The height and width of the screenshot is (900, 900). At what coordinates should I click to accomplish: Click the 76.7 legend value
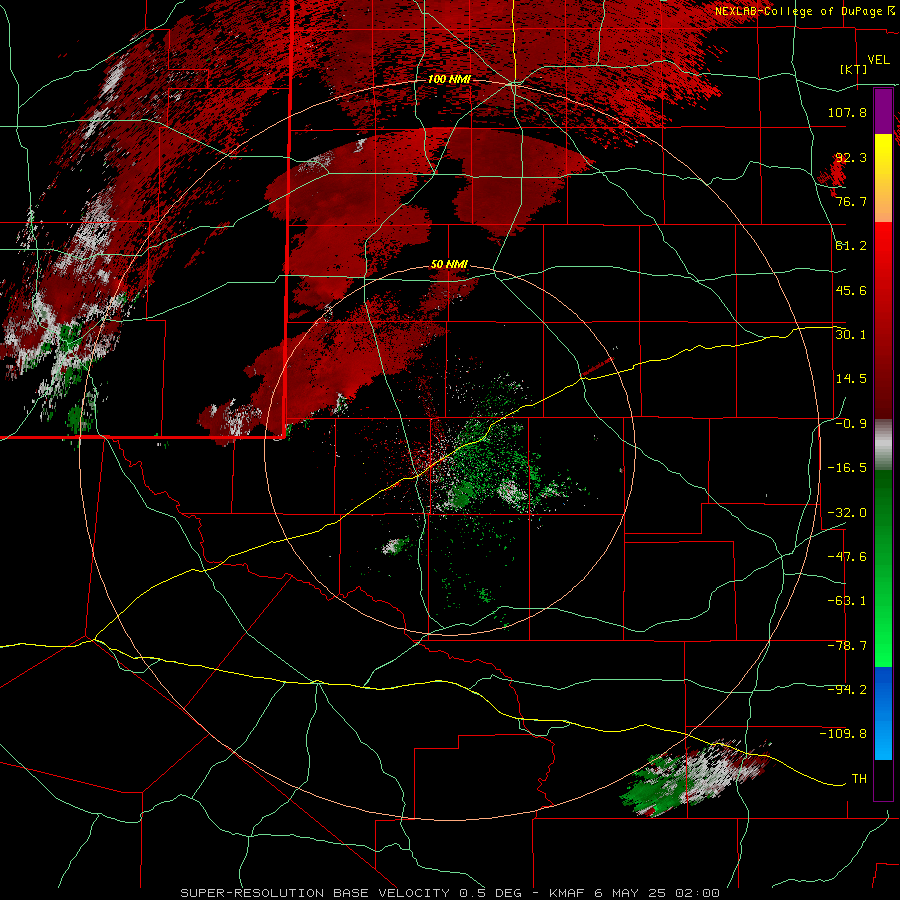click(851, 201)
